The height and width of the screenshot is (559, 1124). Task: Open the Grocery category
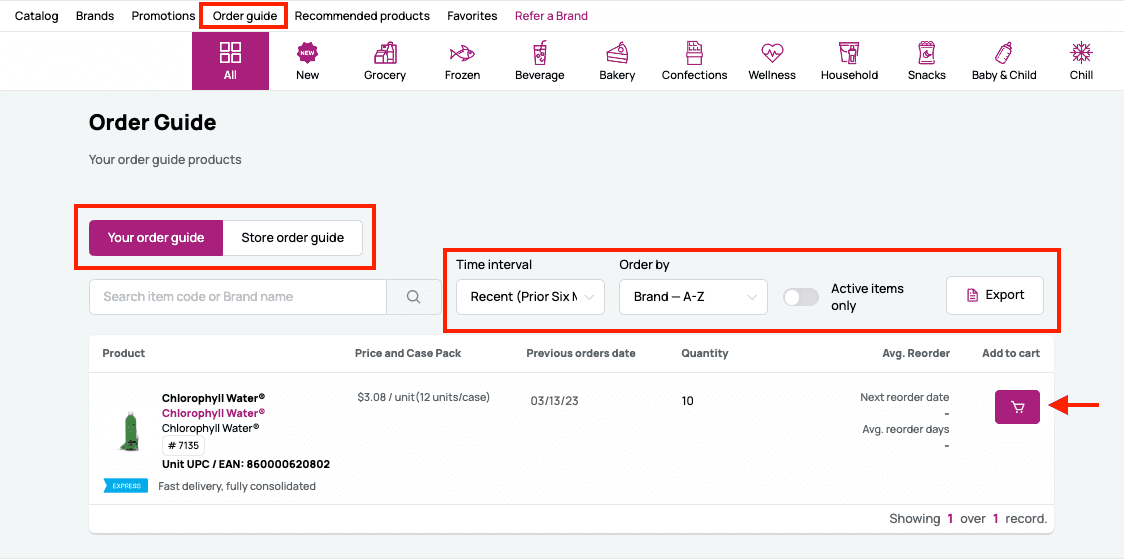click(x=385, y=61)
